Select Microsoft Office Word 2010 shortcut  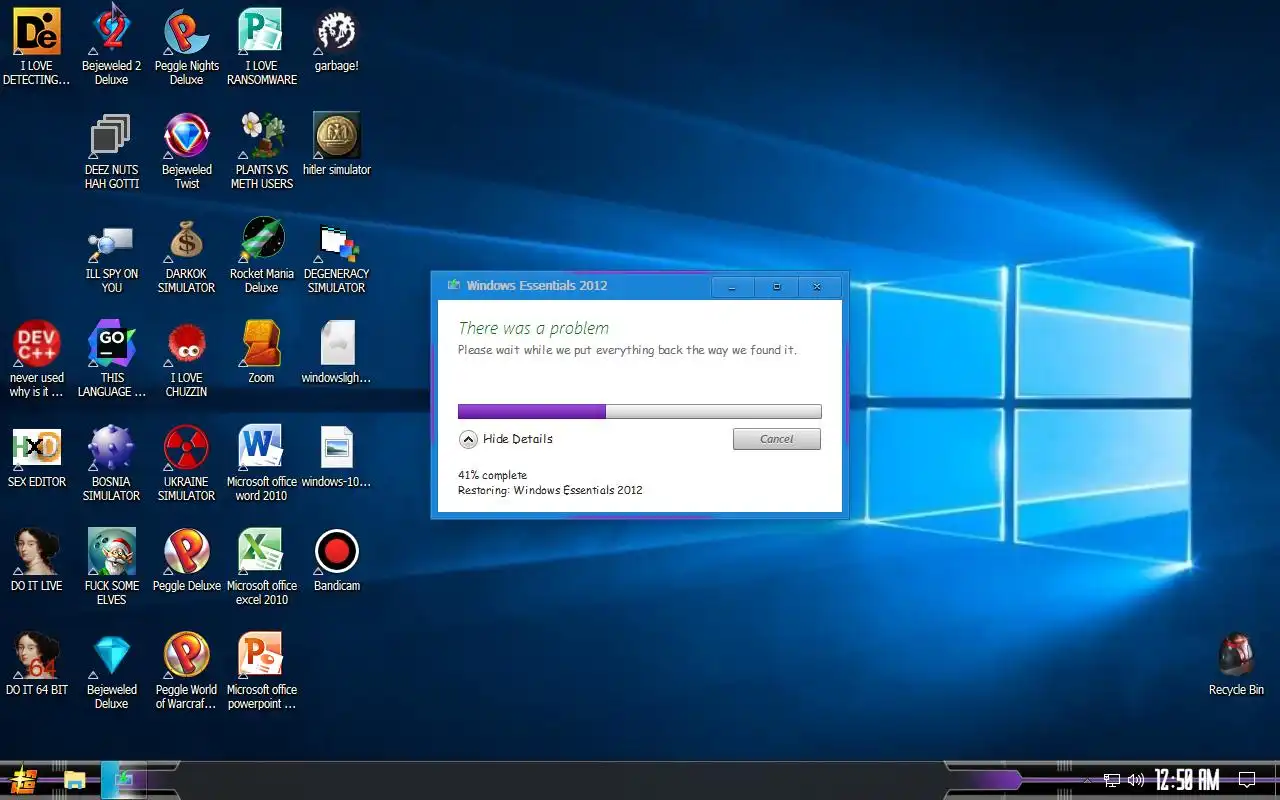[262, 462]
